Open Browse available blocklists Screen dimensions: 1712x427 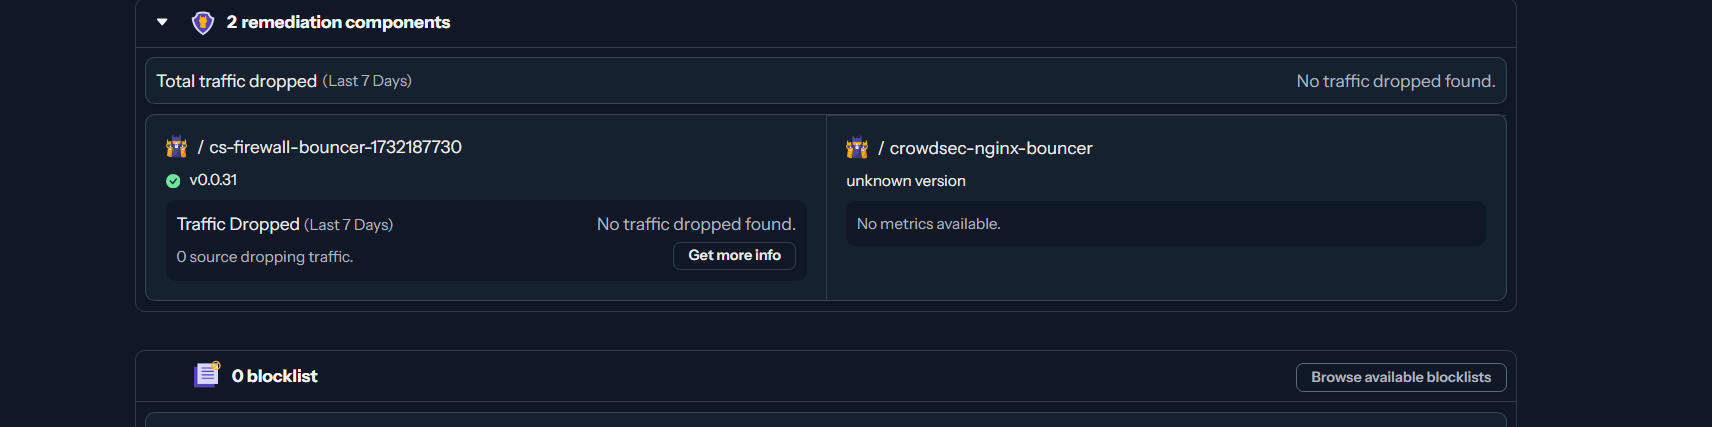(1401, 377)
